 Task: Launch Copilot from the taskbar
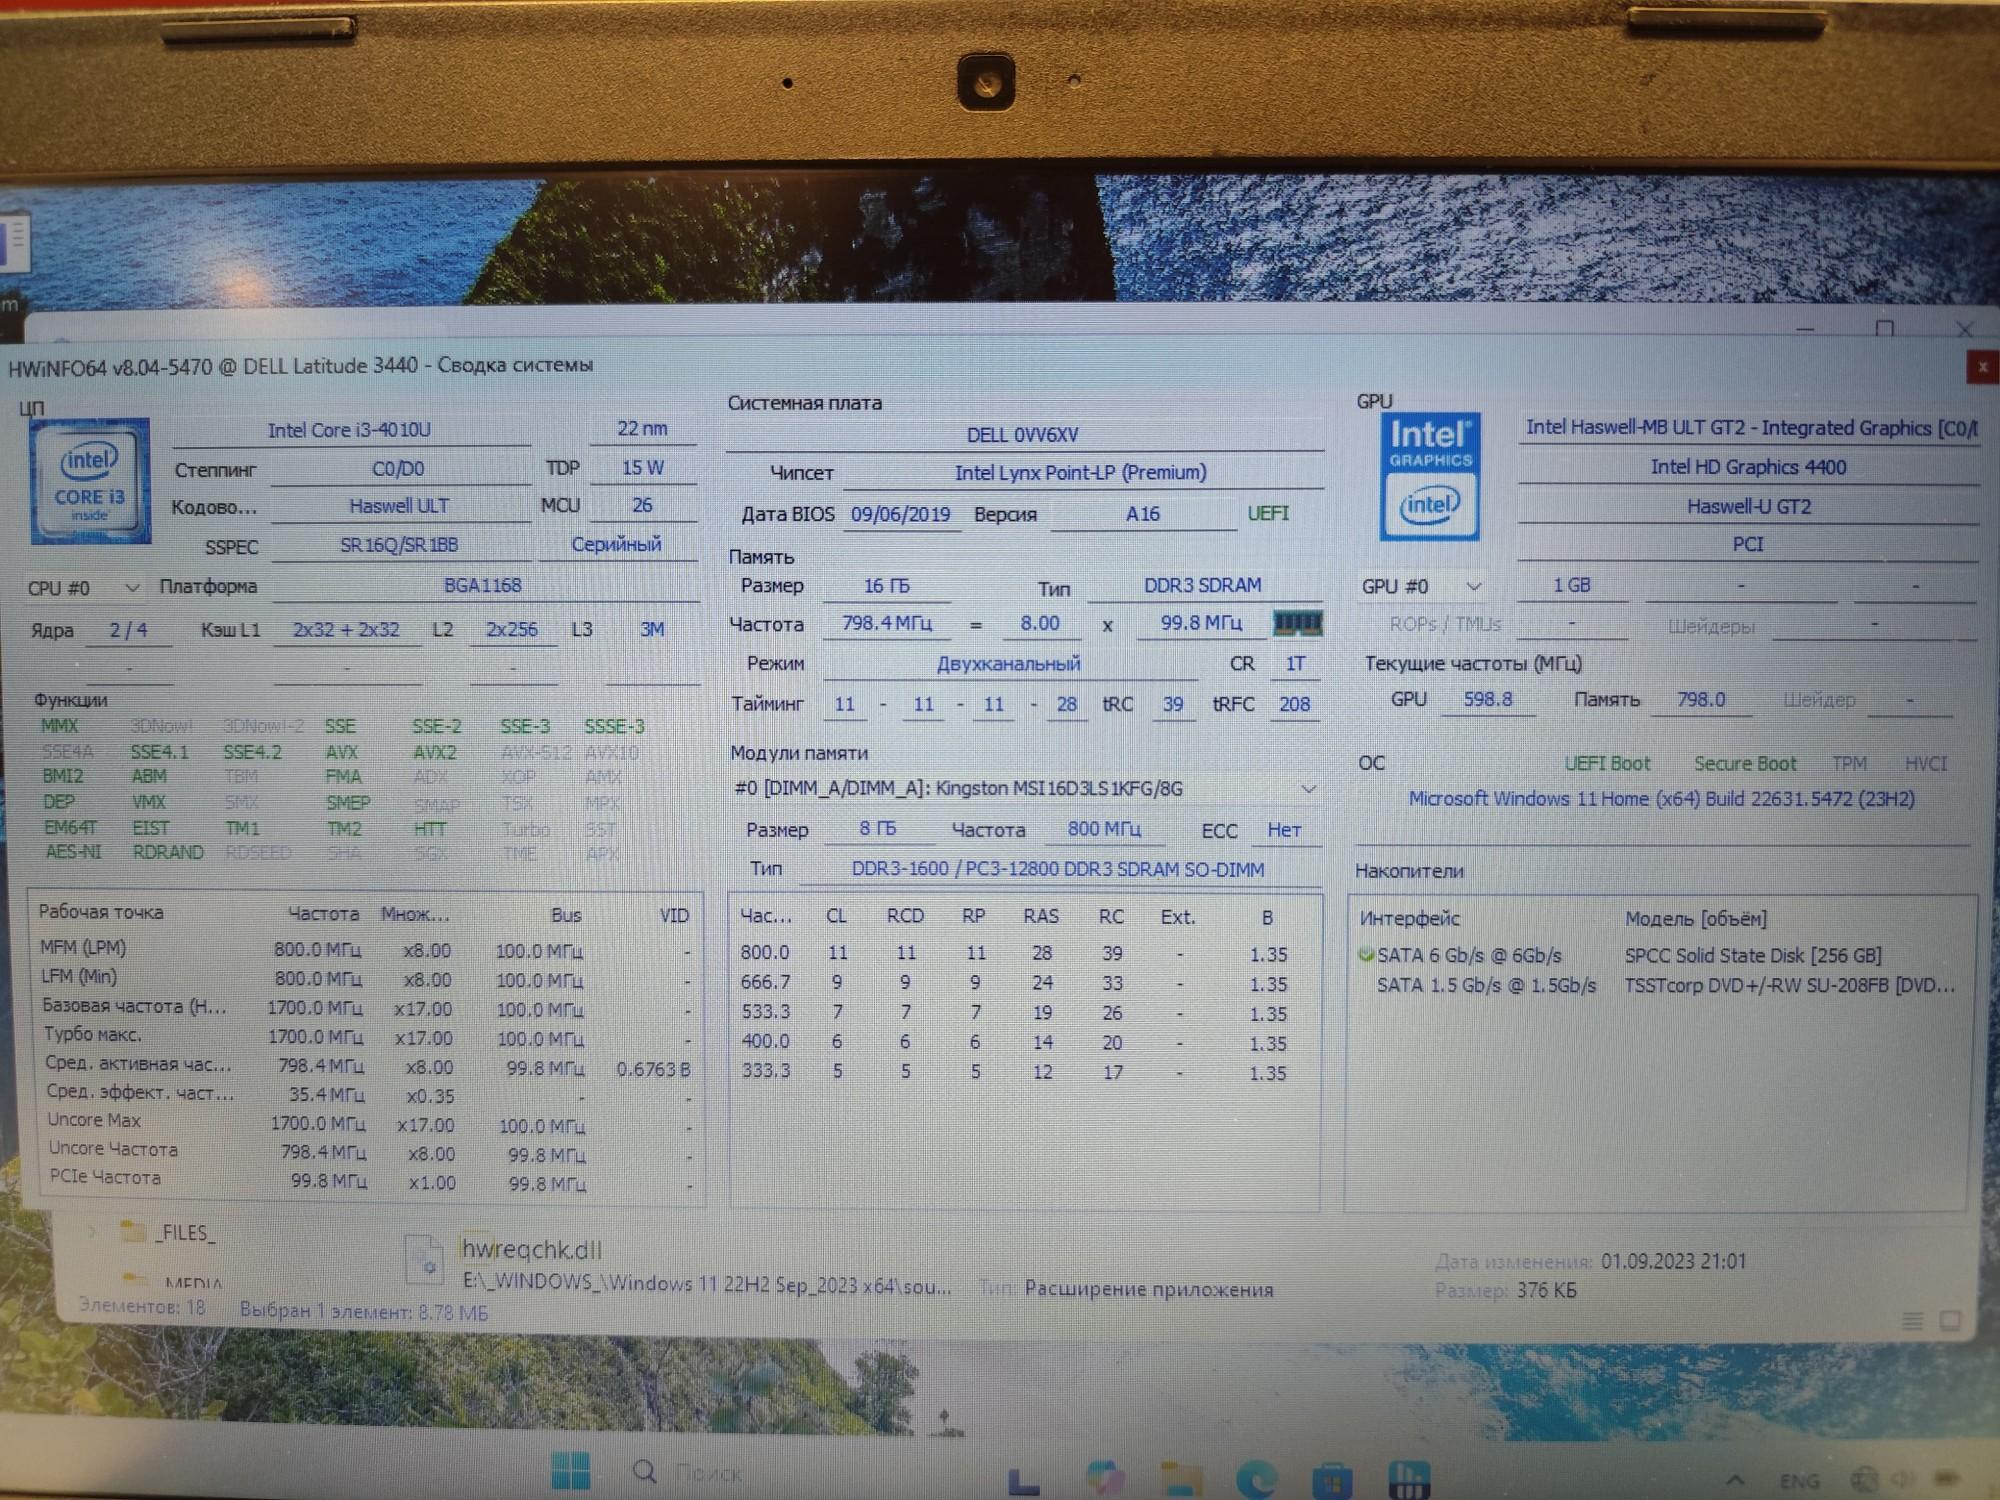[x=1104, y=1477]
